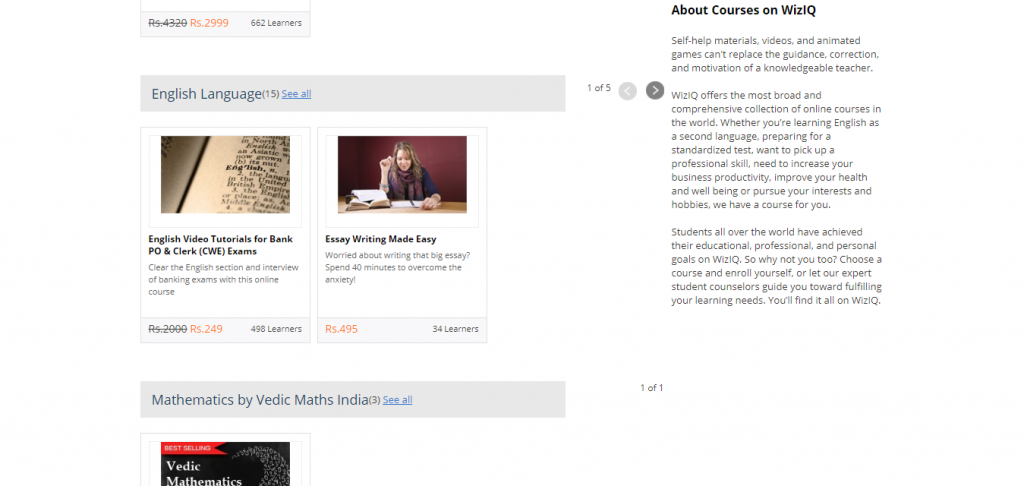Click the Rs.249 discounted price
Viewport: 1024px width, 486px height.
click(206, 329)
